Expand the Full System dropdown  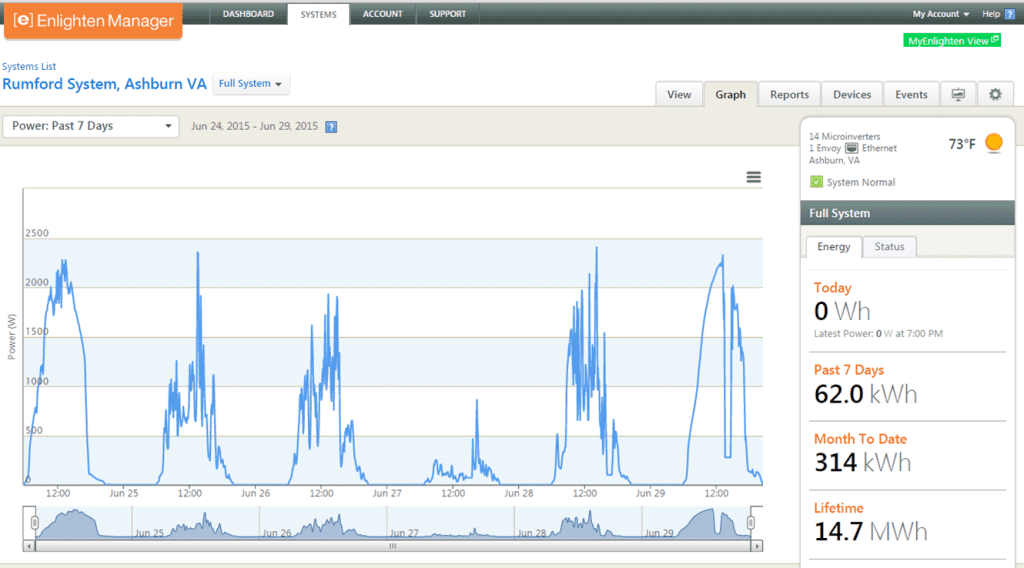point(251,84)
